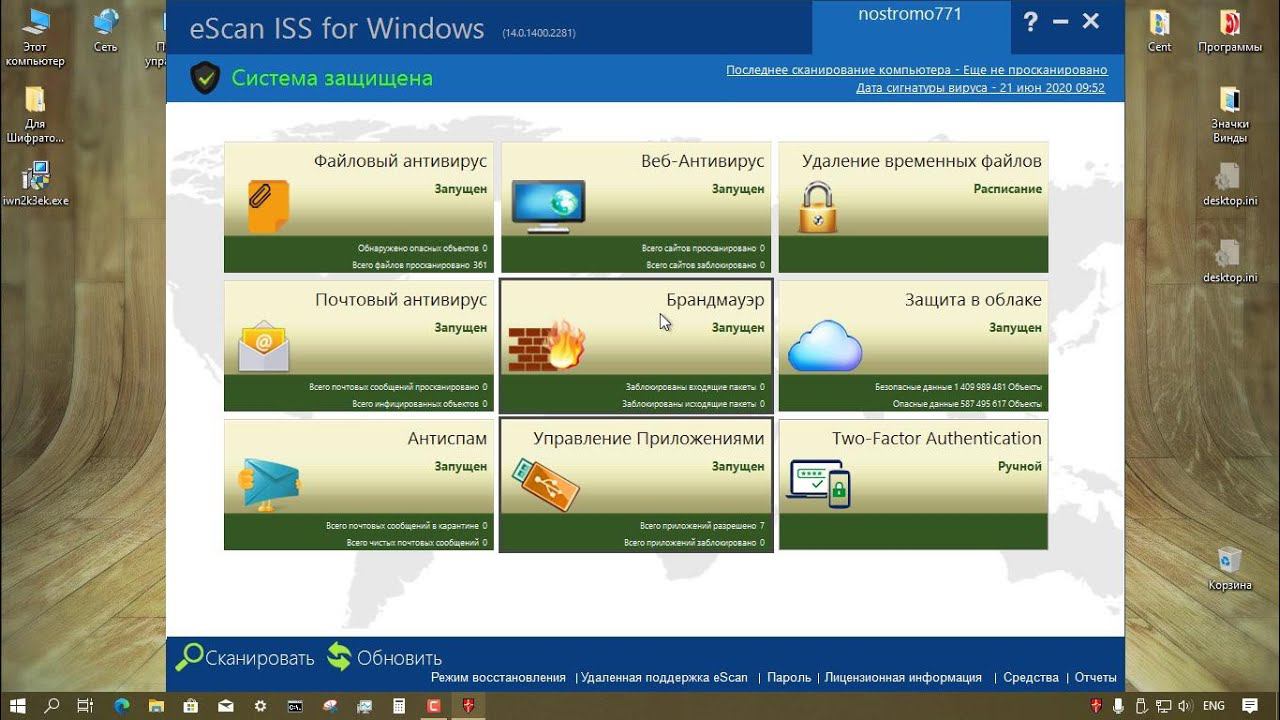Open eScan help question mark

point(1031,22)
